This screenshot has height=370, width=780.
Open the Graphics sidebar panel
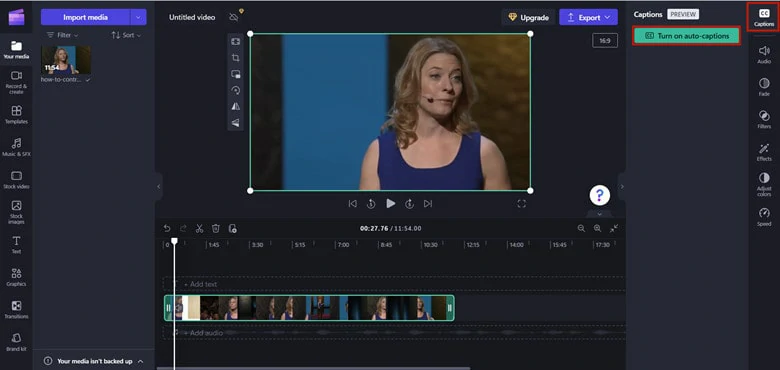pos(16,278)
